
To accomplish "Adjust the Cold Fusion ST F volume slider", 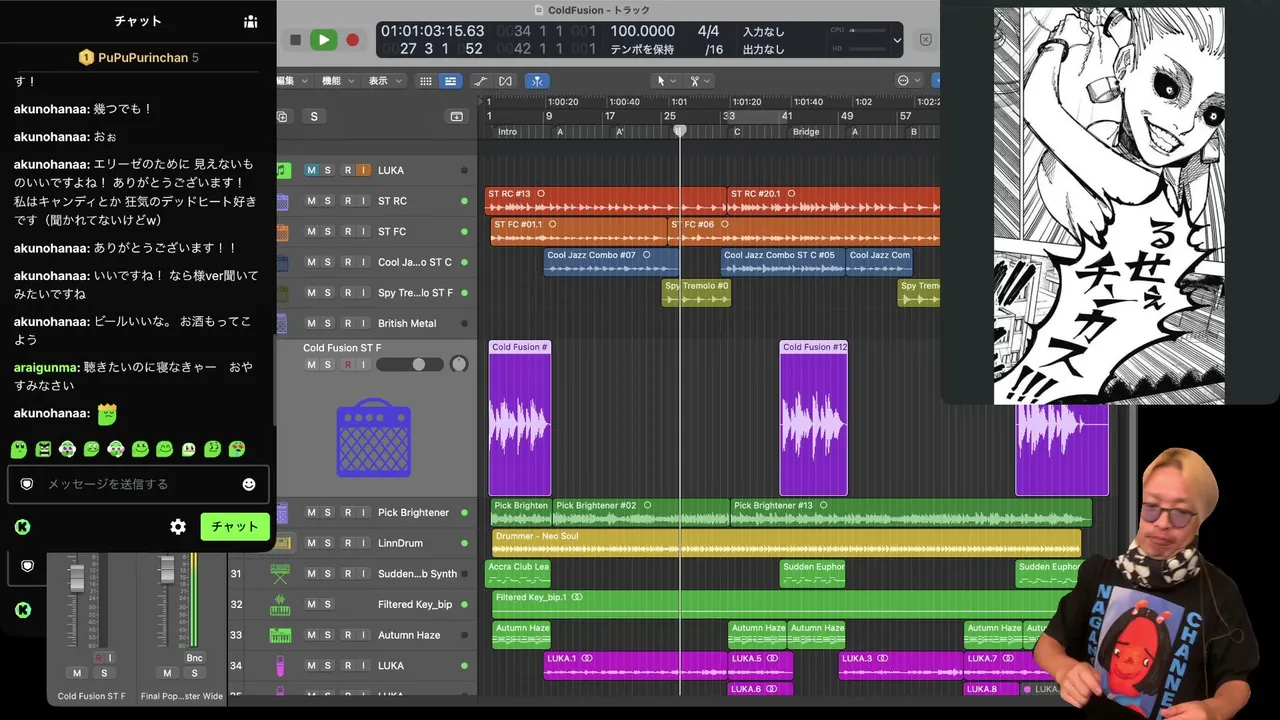I will click(410, 364).
